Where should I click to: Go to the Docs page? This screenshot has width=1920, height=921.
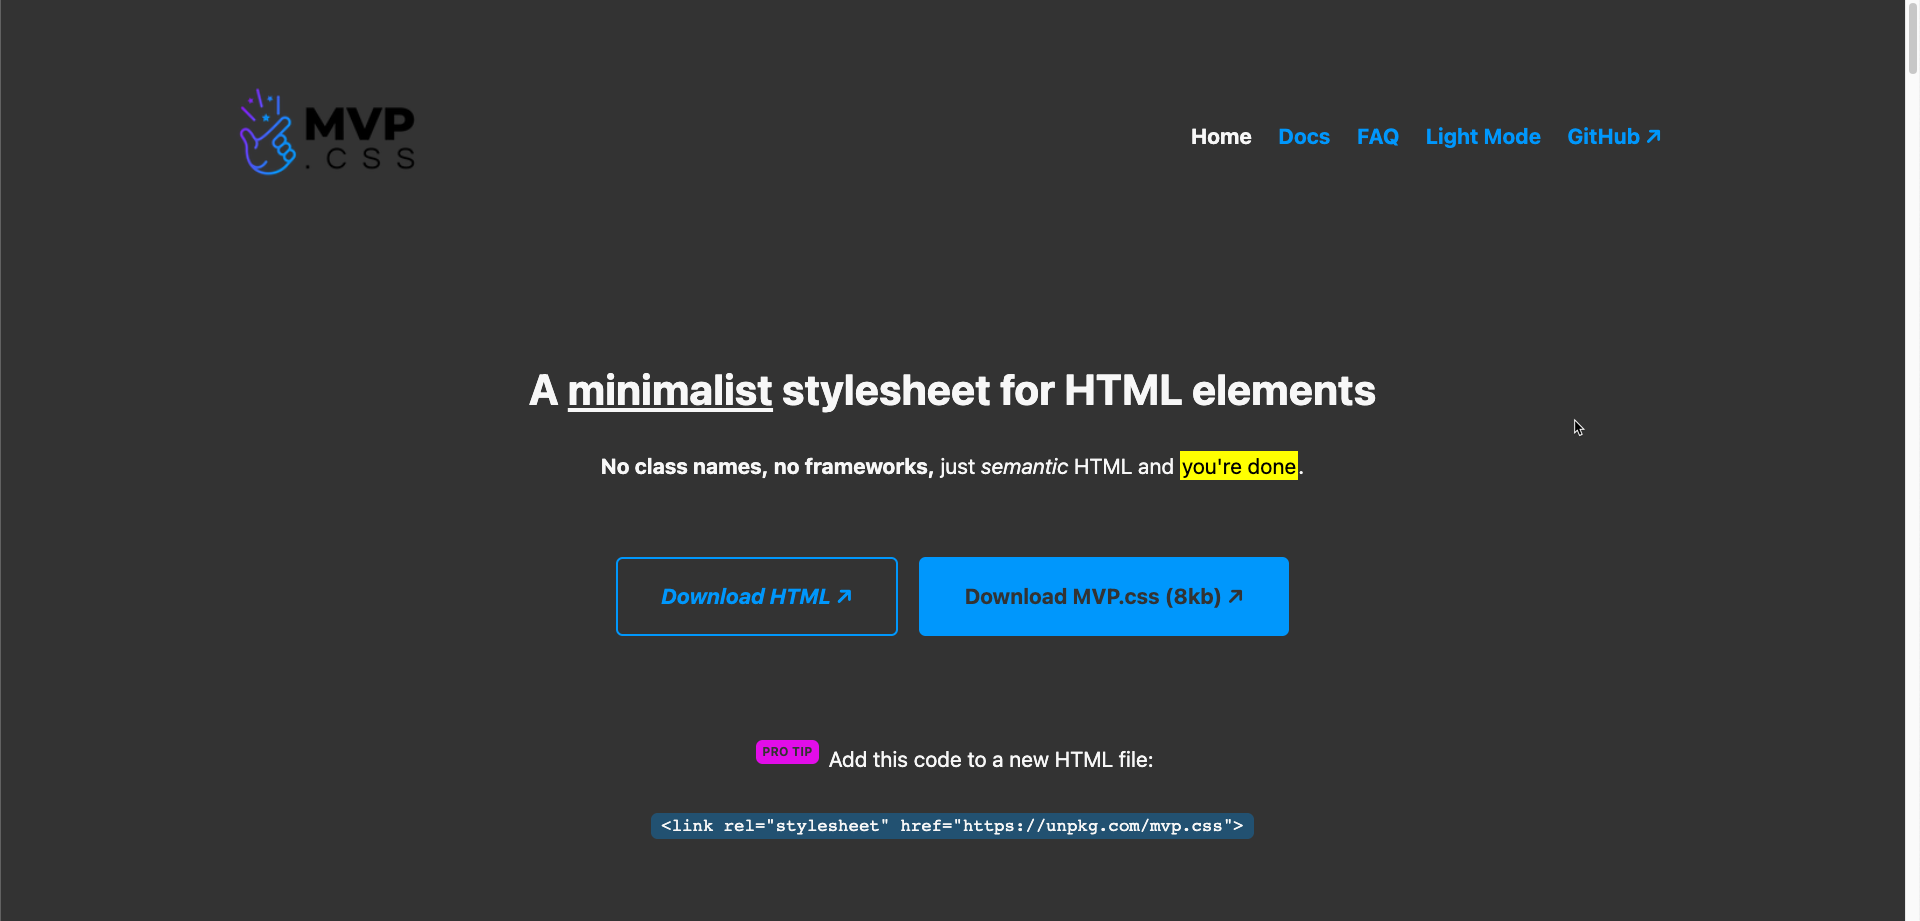1303,137
